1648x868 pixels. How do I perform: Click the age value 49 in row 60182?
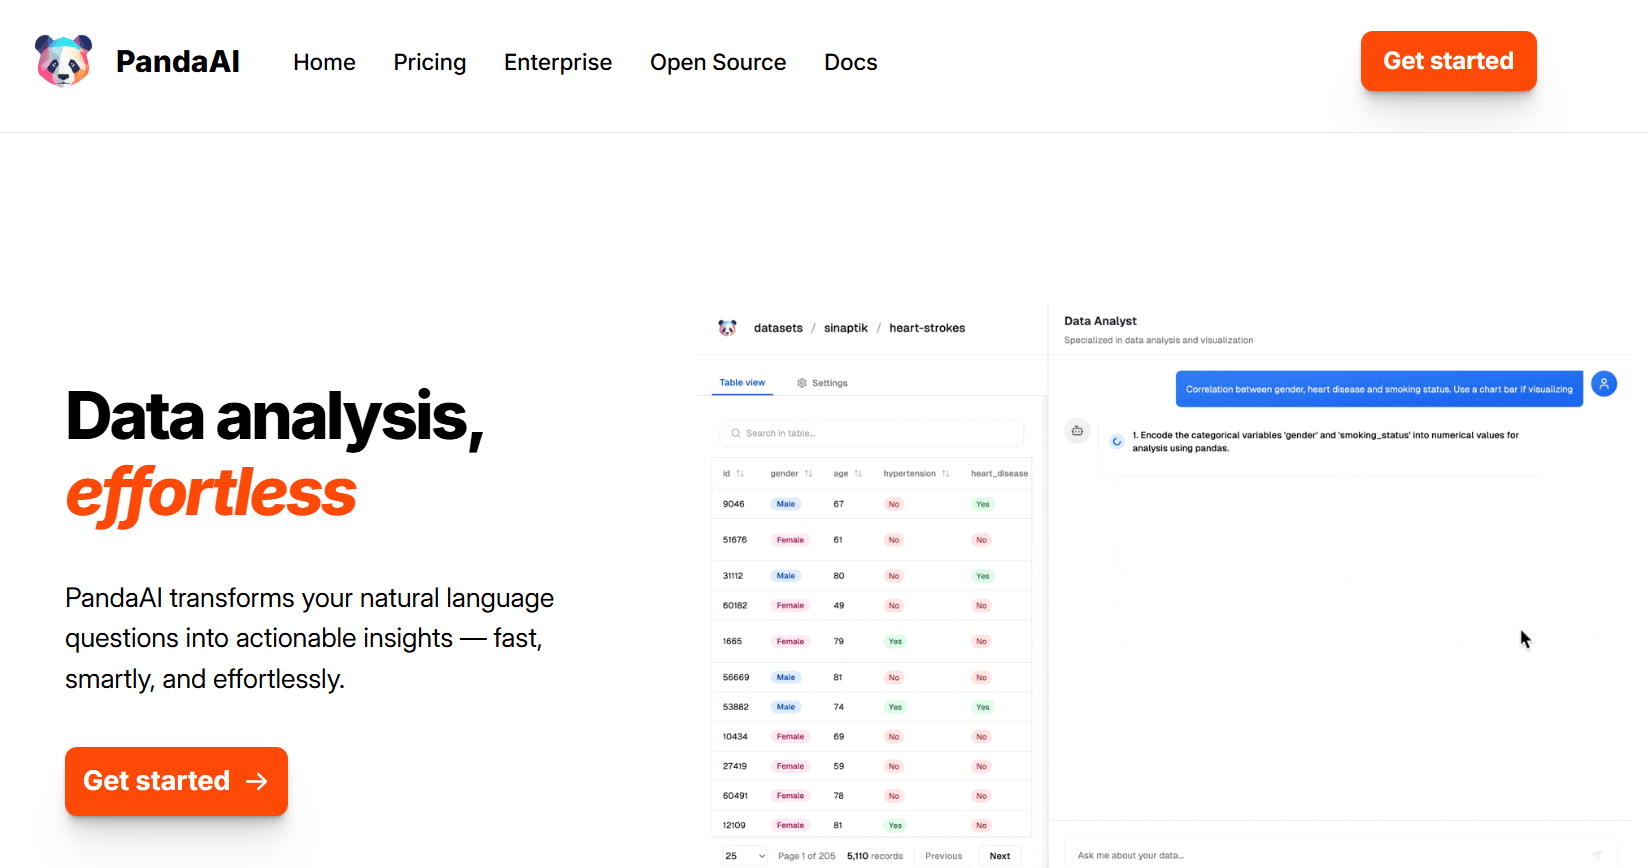pos(839,606)
